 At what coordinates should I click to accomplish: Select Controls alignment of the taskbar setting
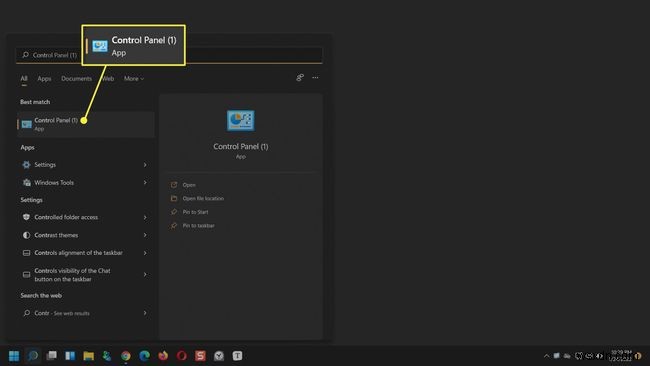(78, 253)
